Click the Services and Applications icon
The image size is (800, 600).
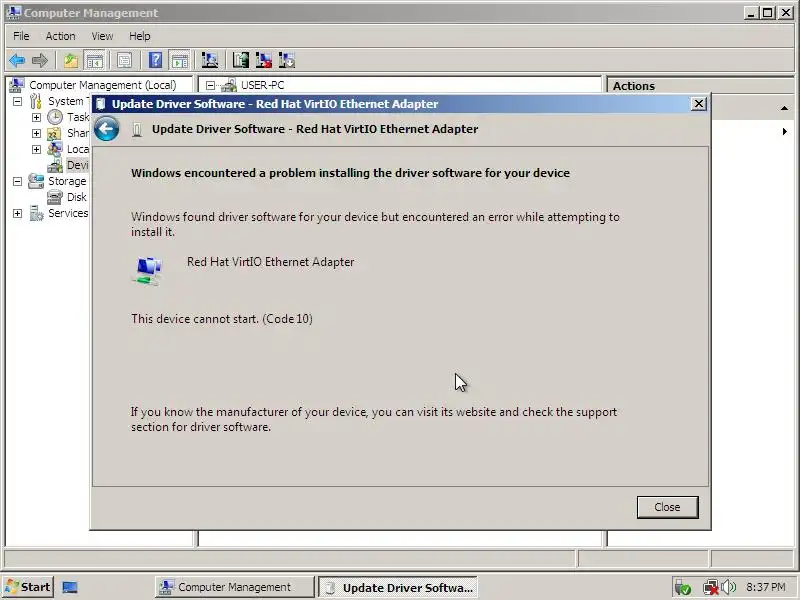[x=36, y=213]
